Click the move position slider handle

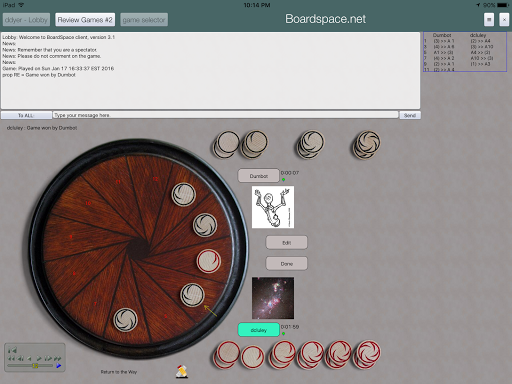(35, 366)
